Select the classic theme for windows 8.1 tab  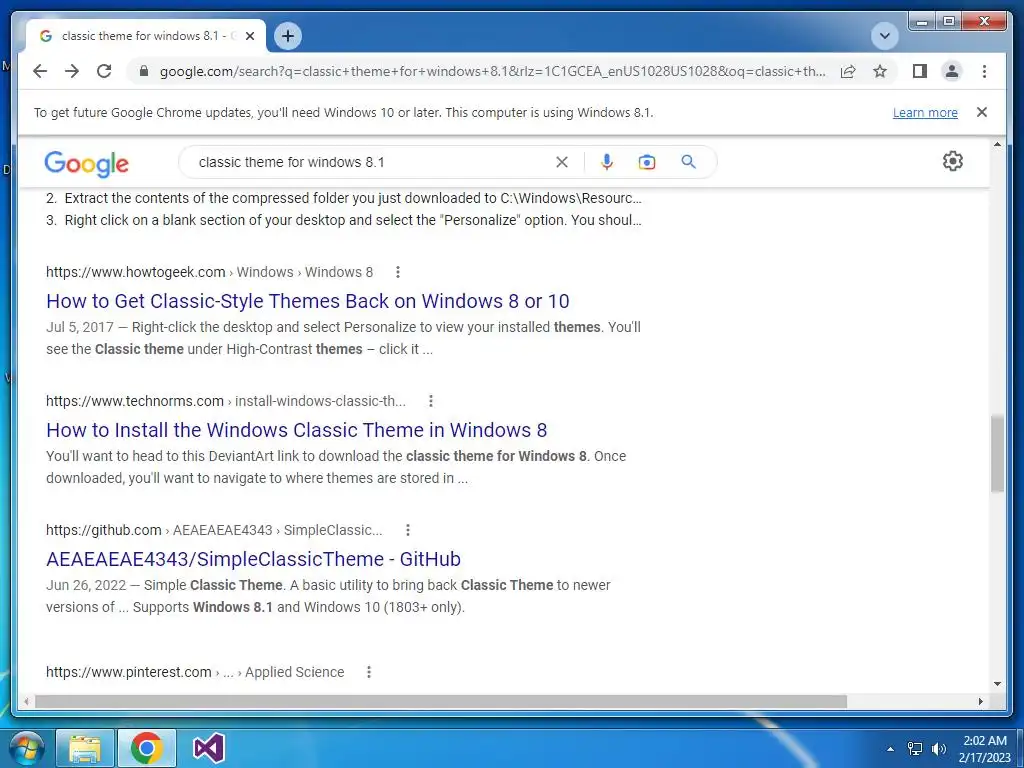(146, 36)
